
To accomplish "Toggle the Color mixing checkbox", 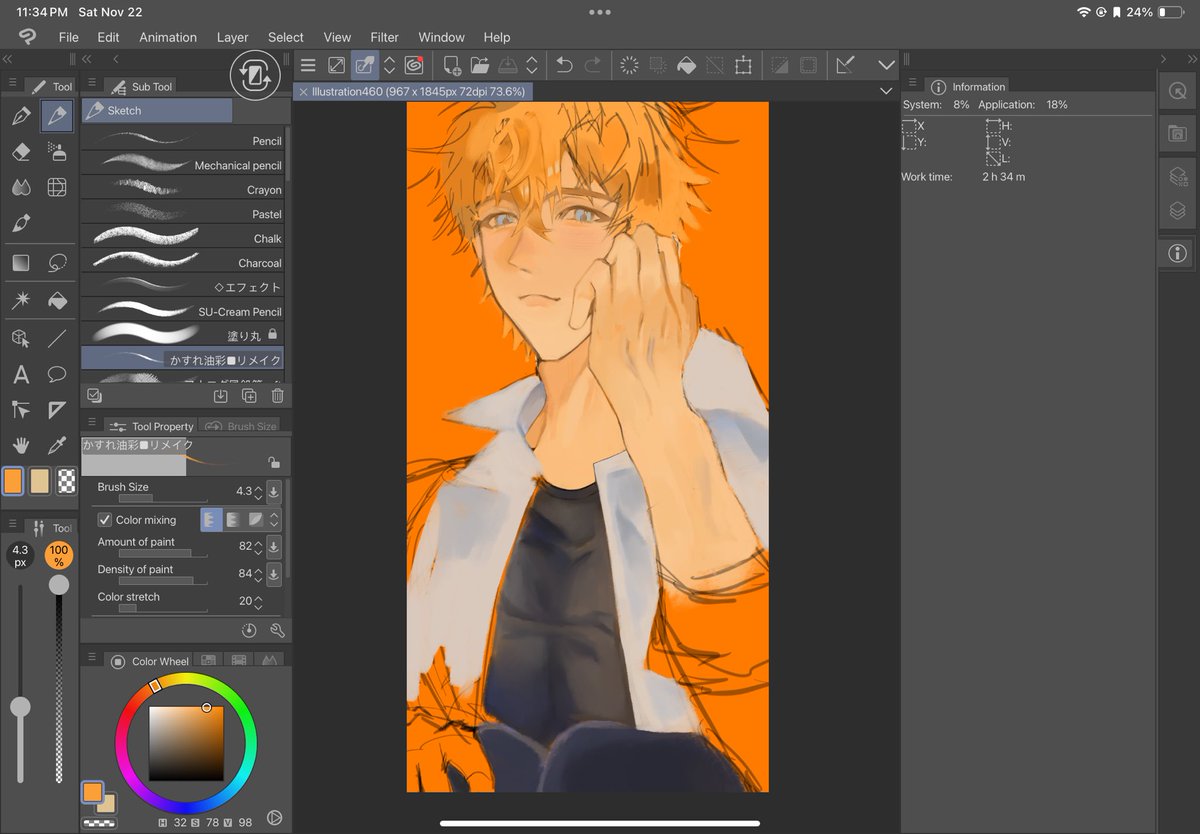I will coord(104,520).
